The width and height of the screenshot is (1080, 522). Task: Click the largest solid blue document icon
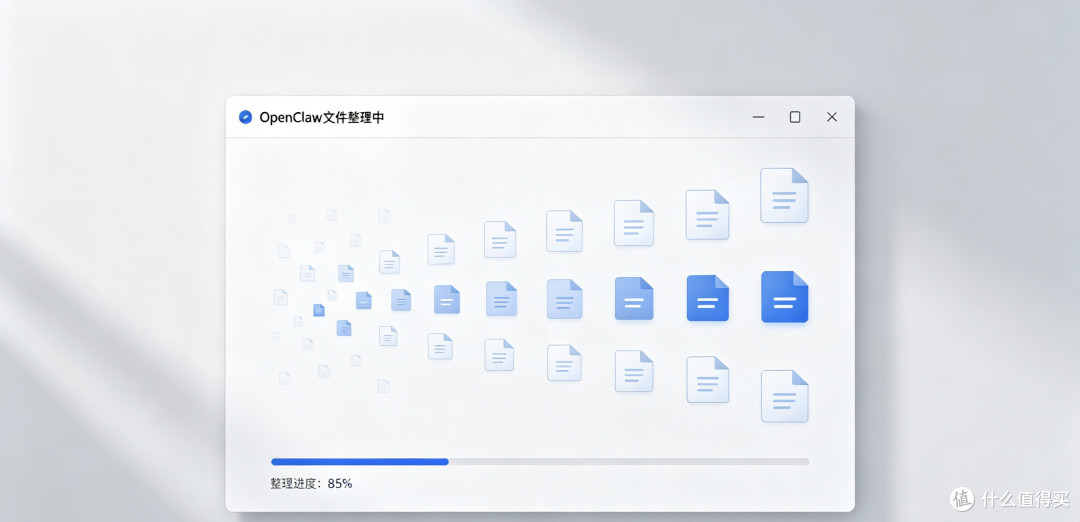click(785, 297)
